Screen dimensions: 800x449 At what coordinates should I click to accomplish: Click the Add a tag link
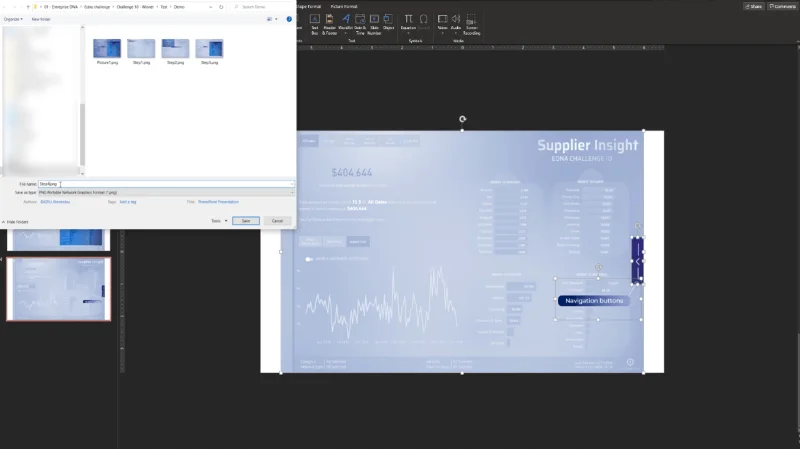tap(128, 202)
